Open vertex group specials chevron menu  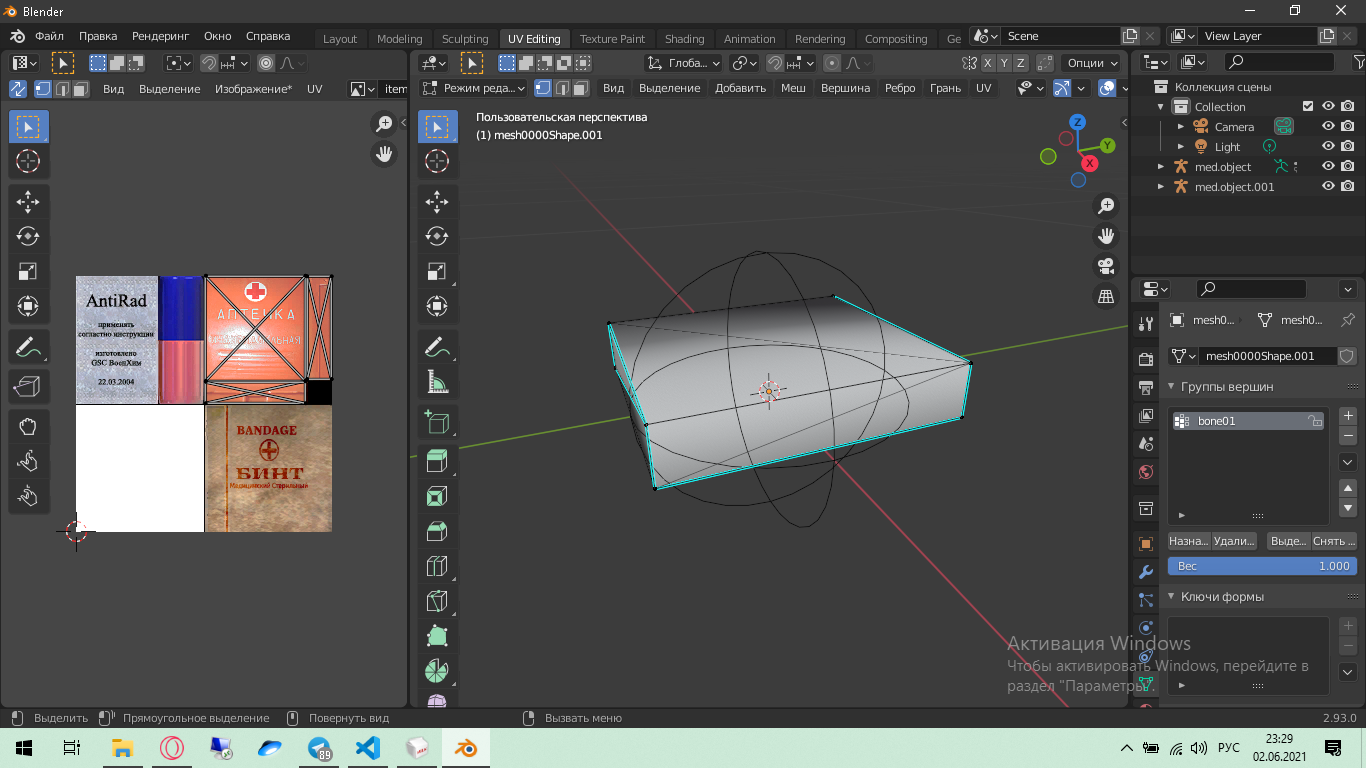point(1347,462)
